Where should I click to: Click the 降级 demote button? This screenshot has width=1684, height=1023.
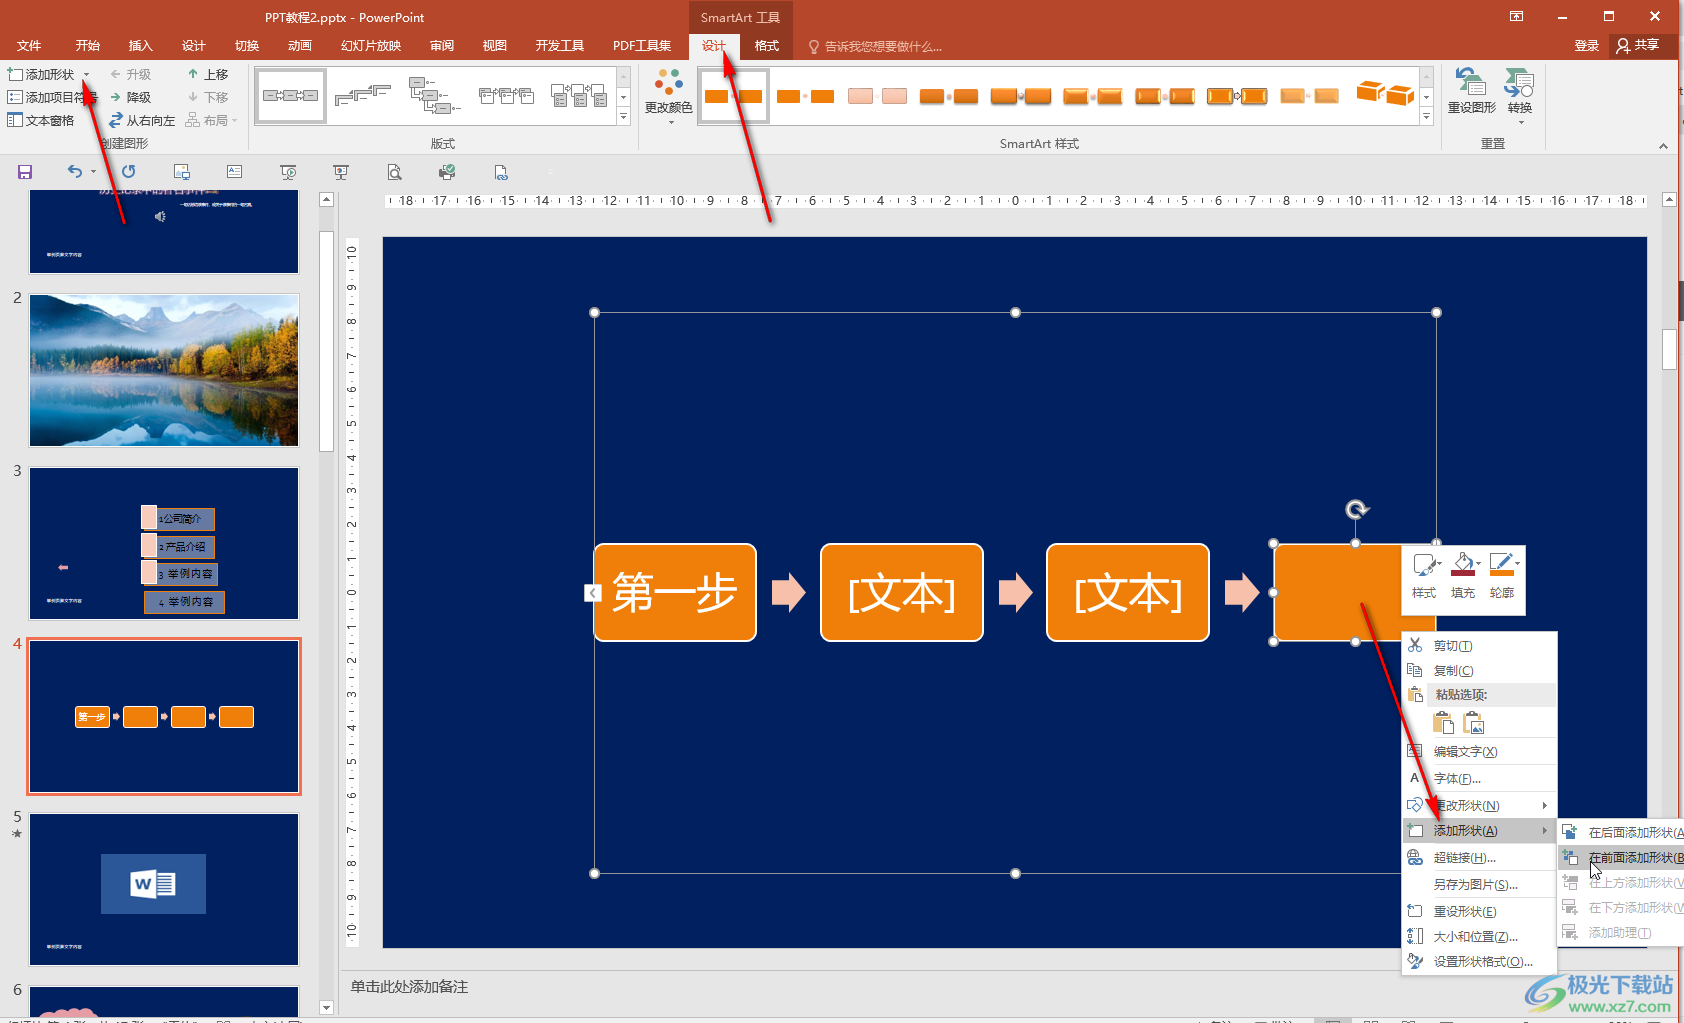131,98
